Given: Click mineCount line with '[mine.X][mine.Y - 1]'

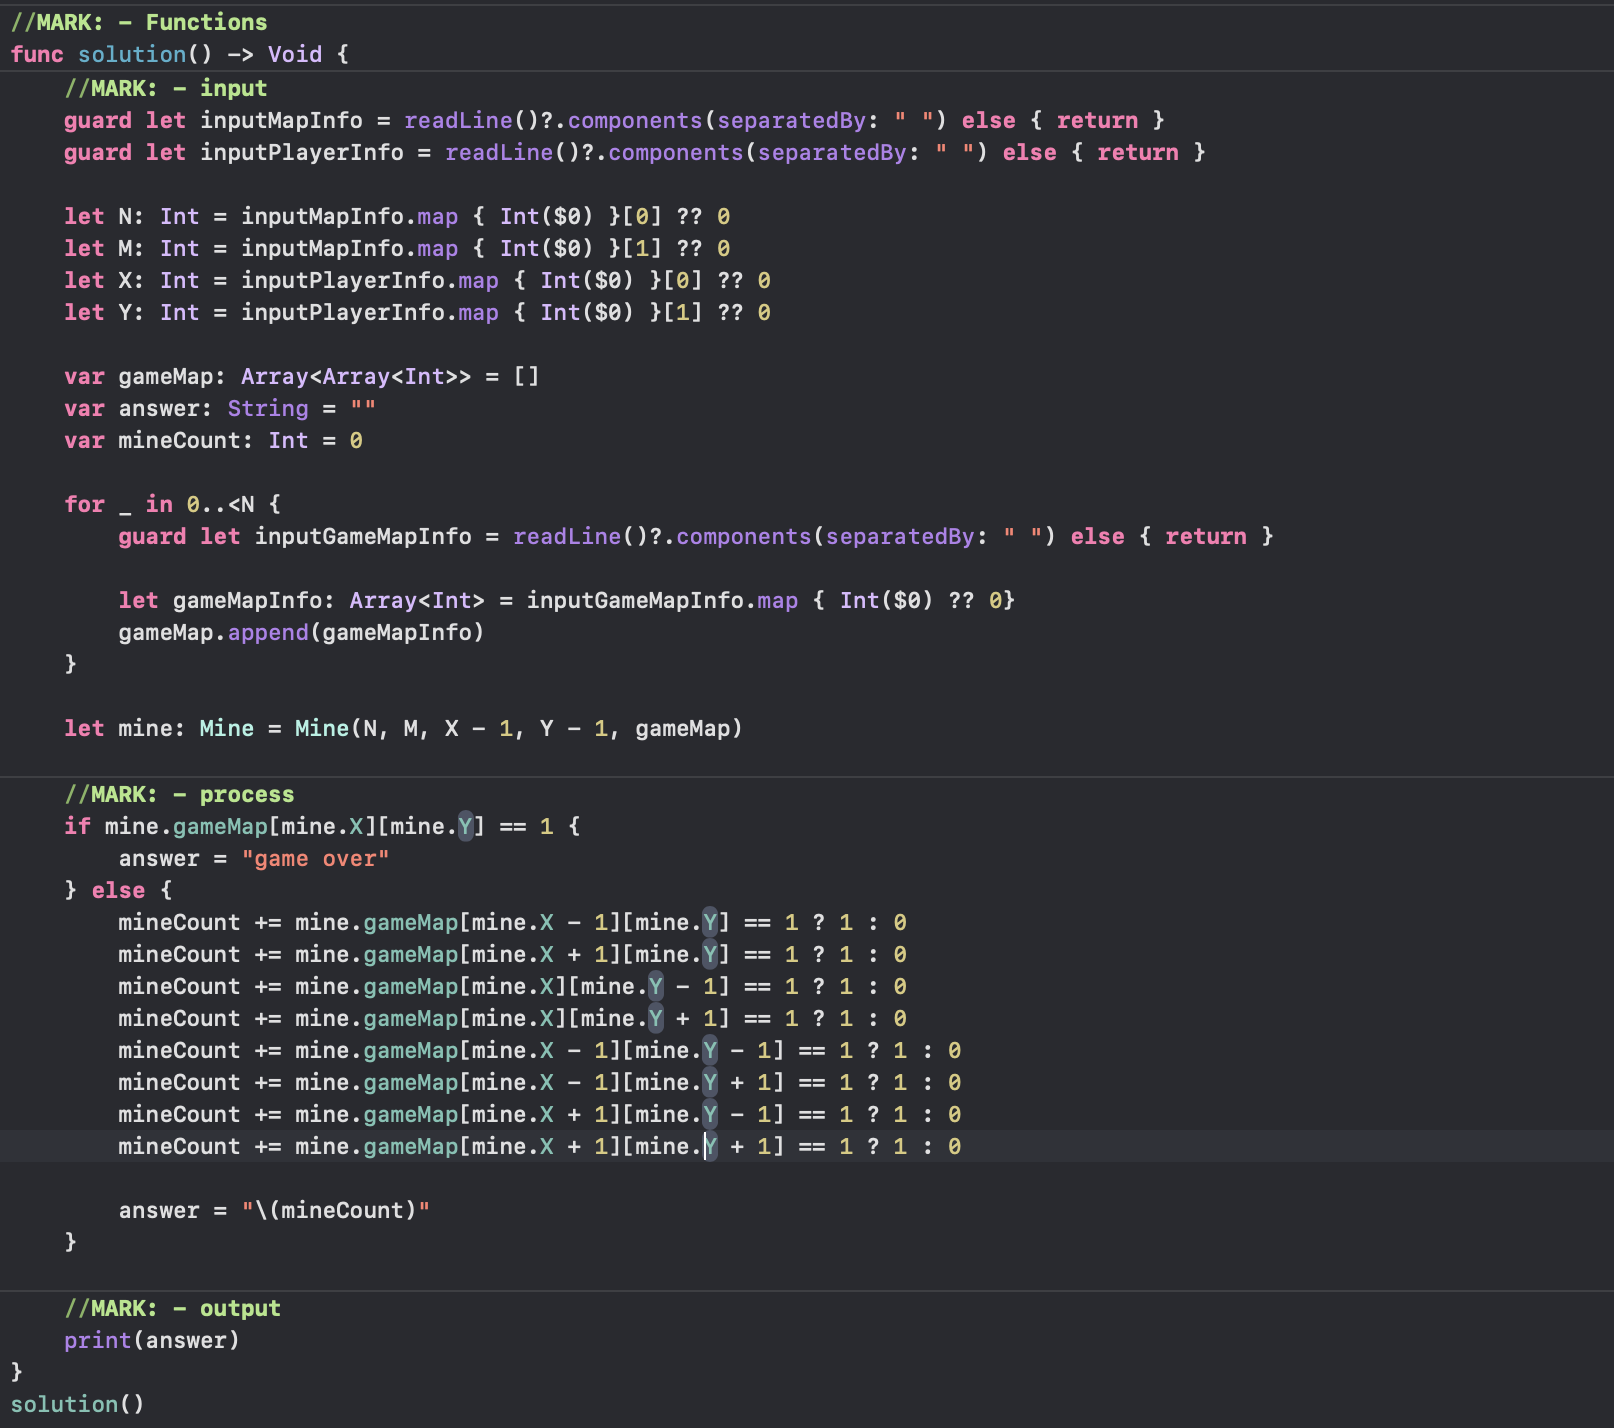Looking at the screenshot, I should pyautogui.click(x=513, y=986).
